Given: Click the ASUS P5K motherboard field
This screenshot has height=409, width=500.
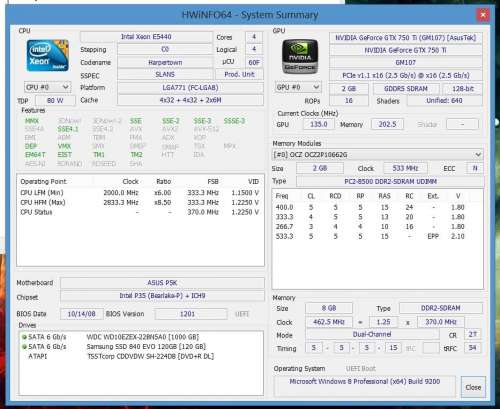Looking at the screenshot, I should click(162, 283).
